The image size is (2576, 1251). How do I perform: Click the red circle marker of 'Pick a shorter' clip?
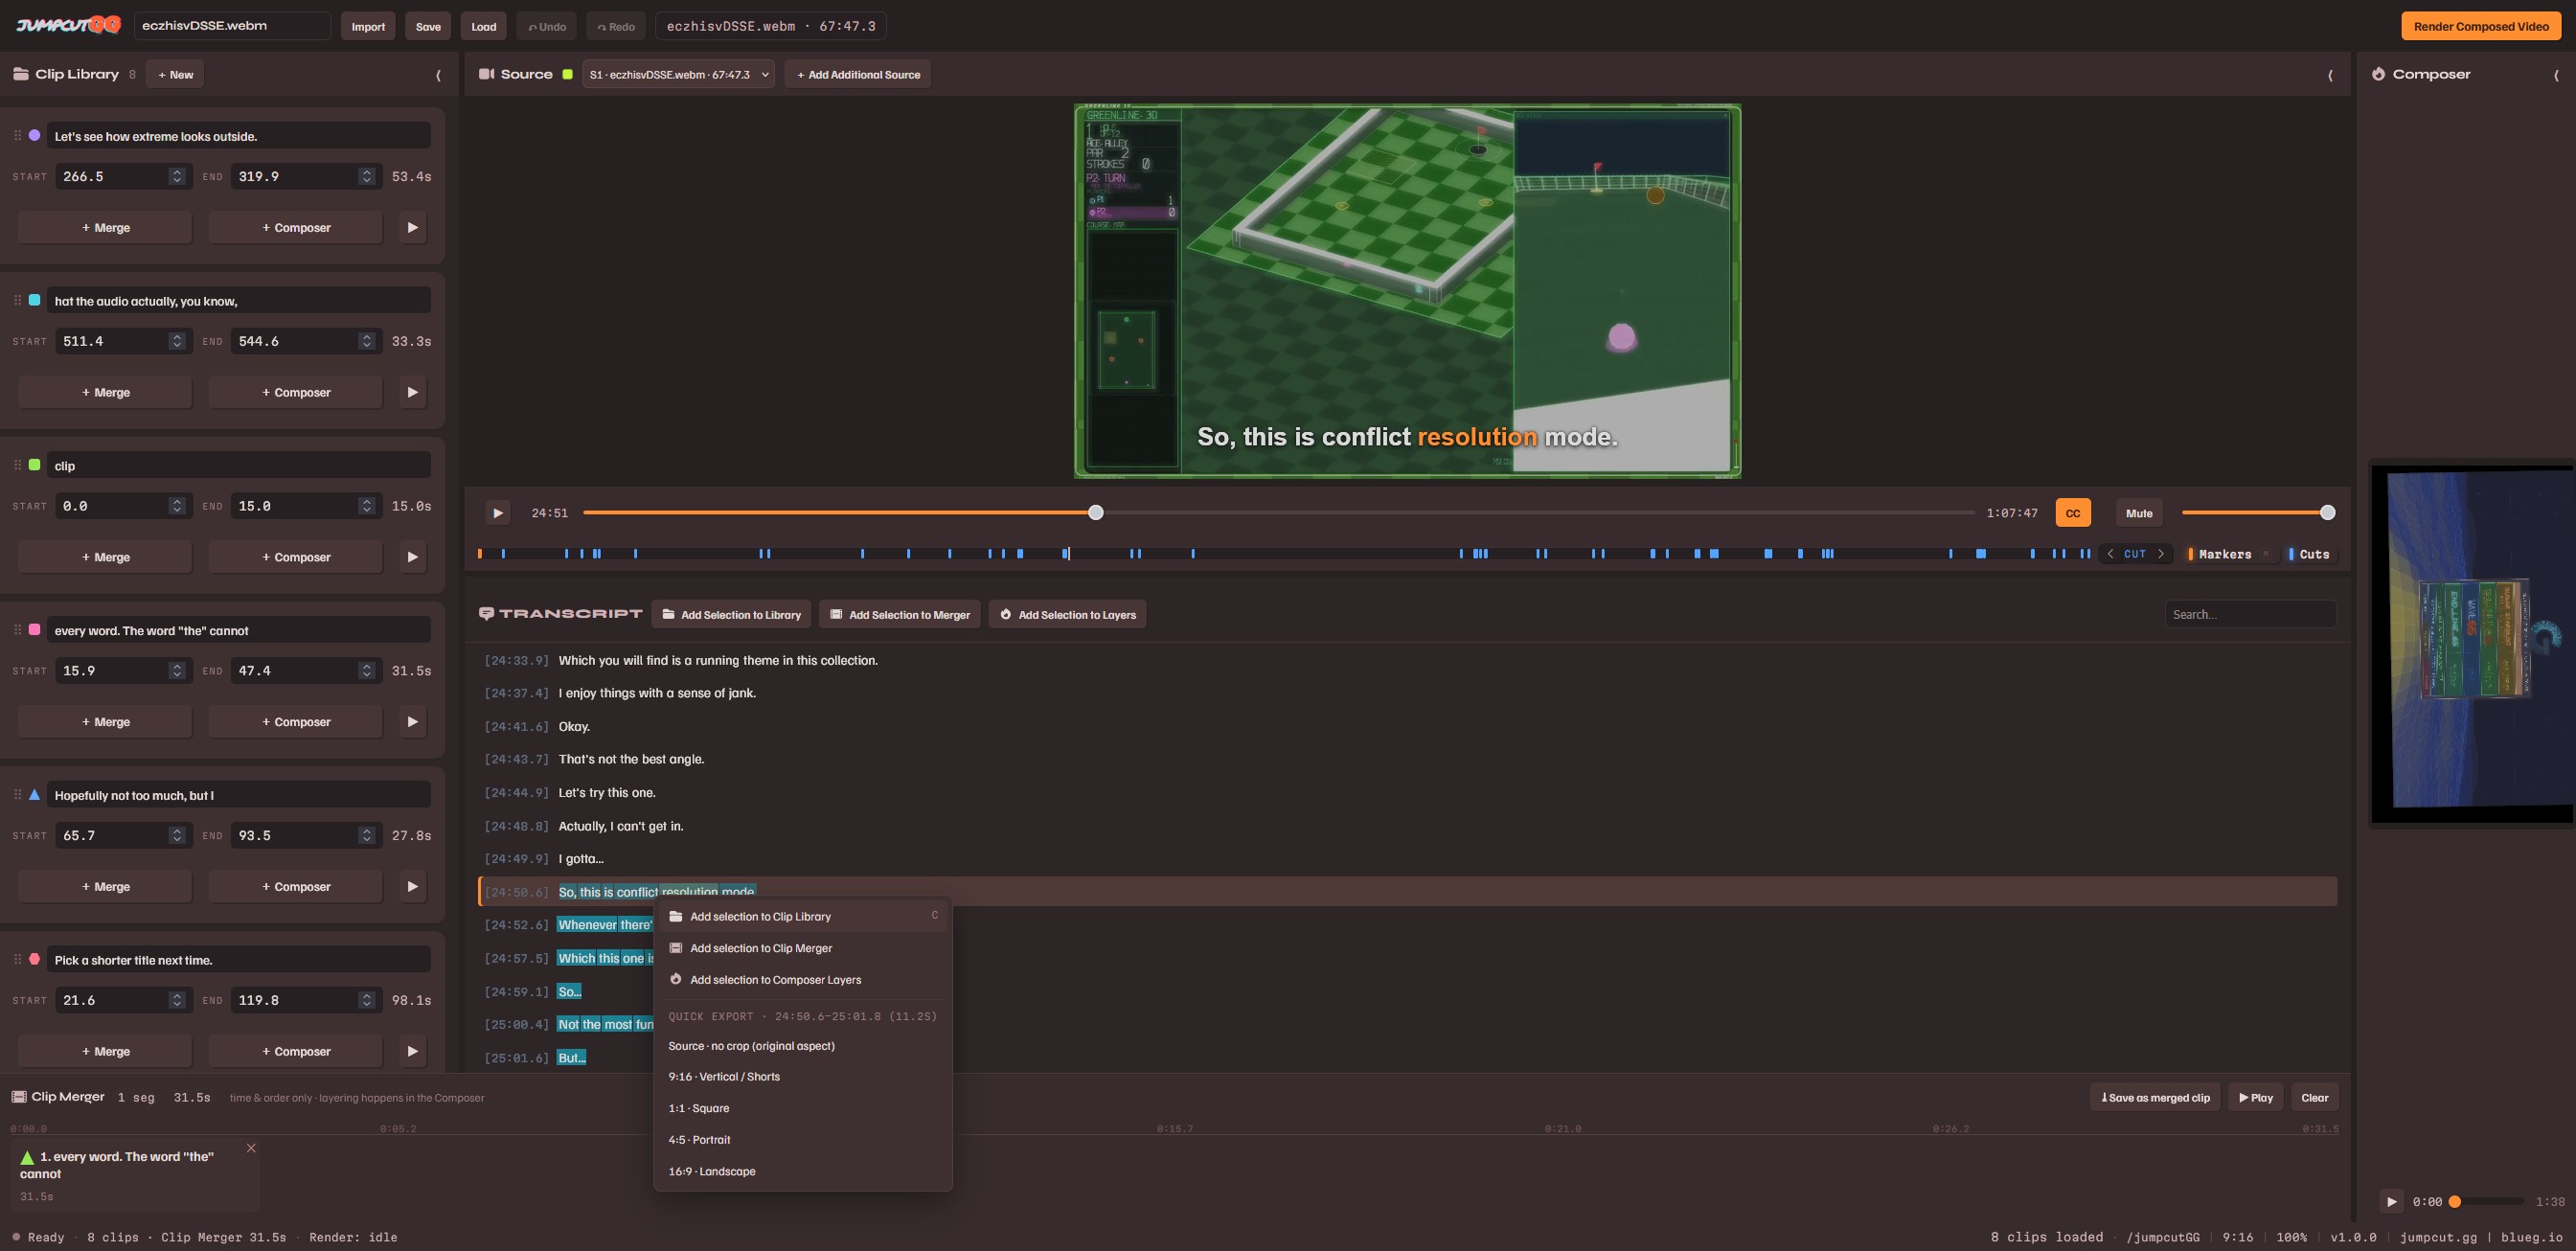(34, 959)
